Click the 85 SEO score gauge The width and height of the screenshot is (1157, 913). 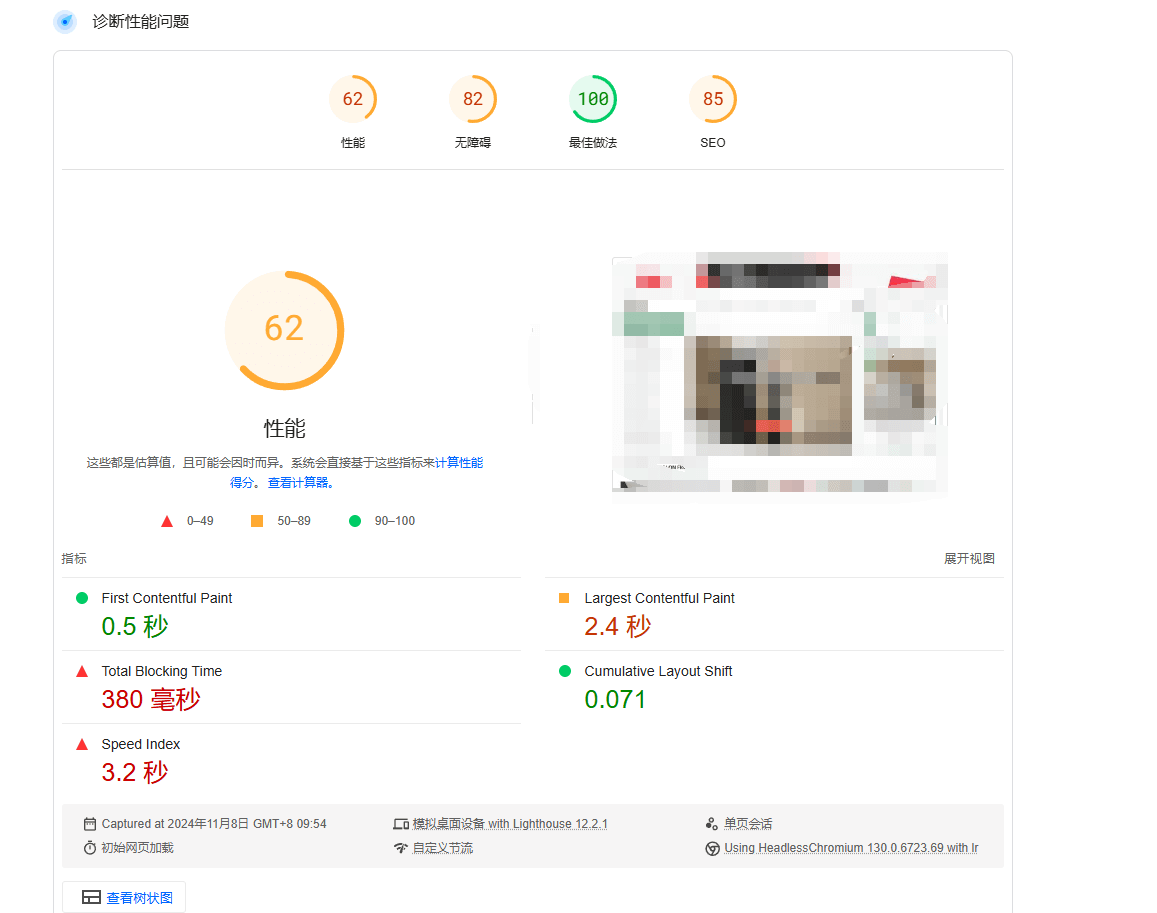pos(713,99)
